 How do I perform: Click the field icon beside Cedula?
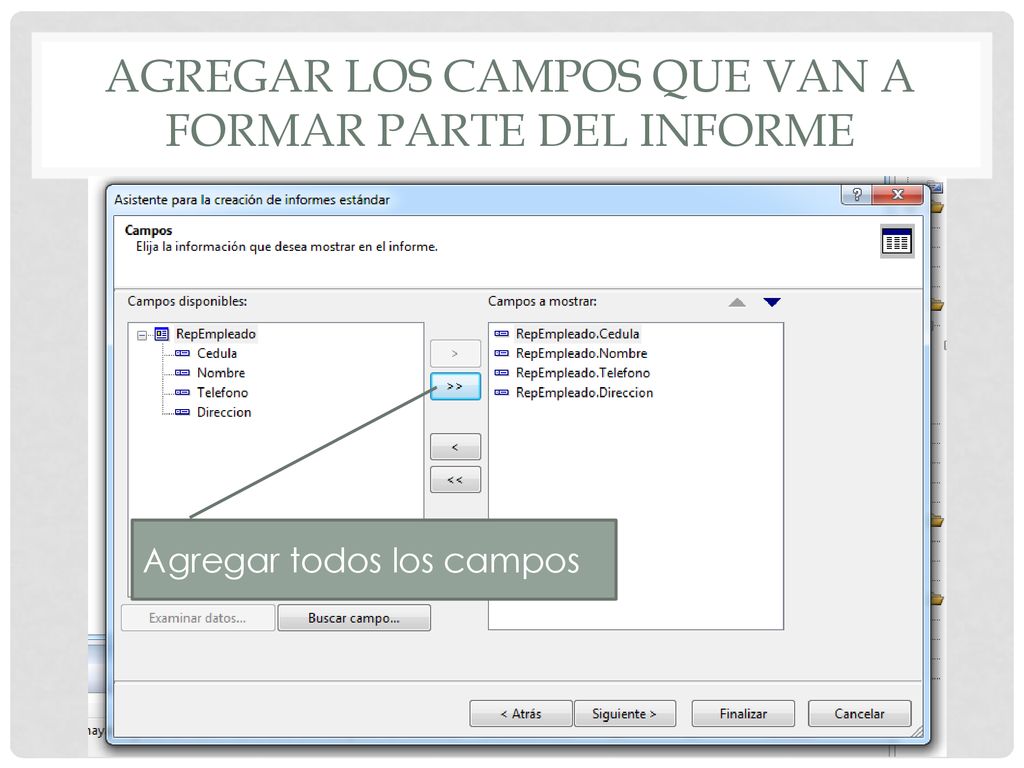coord(182,353)
